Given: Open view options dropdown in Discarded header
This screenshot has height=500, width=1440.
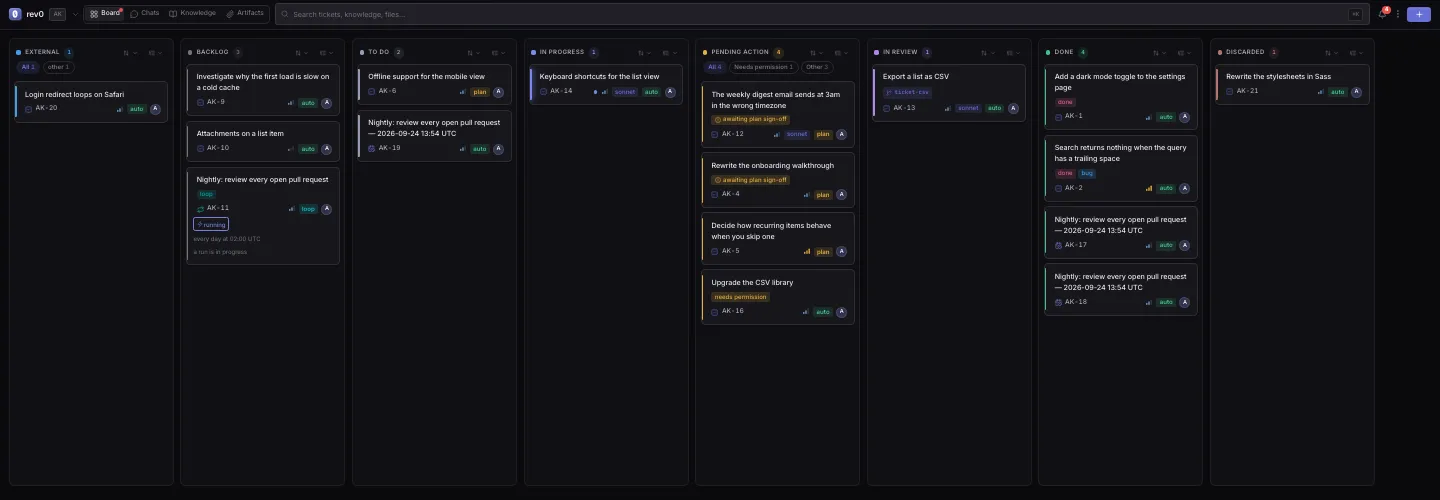Looking at the screenshot, I should 1357,52.
